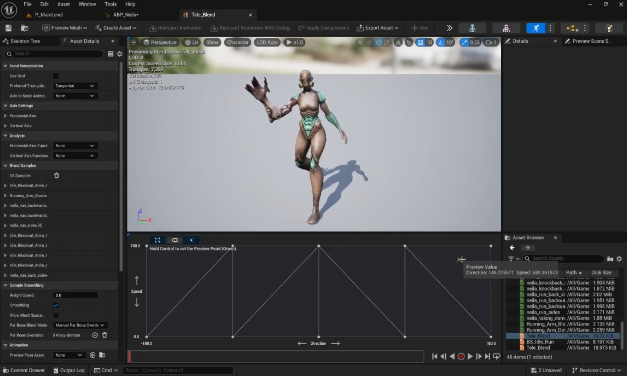The height and width of the screenshot is (376, 627).
Task: Open the Animation Blueprint mode icon
Action: [572, 28]
